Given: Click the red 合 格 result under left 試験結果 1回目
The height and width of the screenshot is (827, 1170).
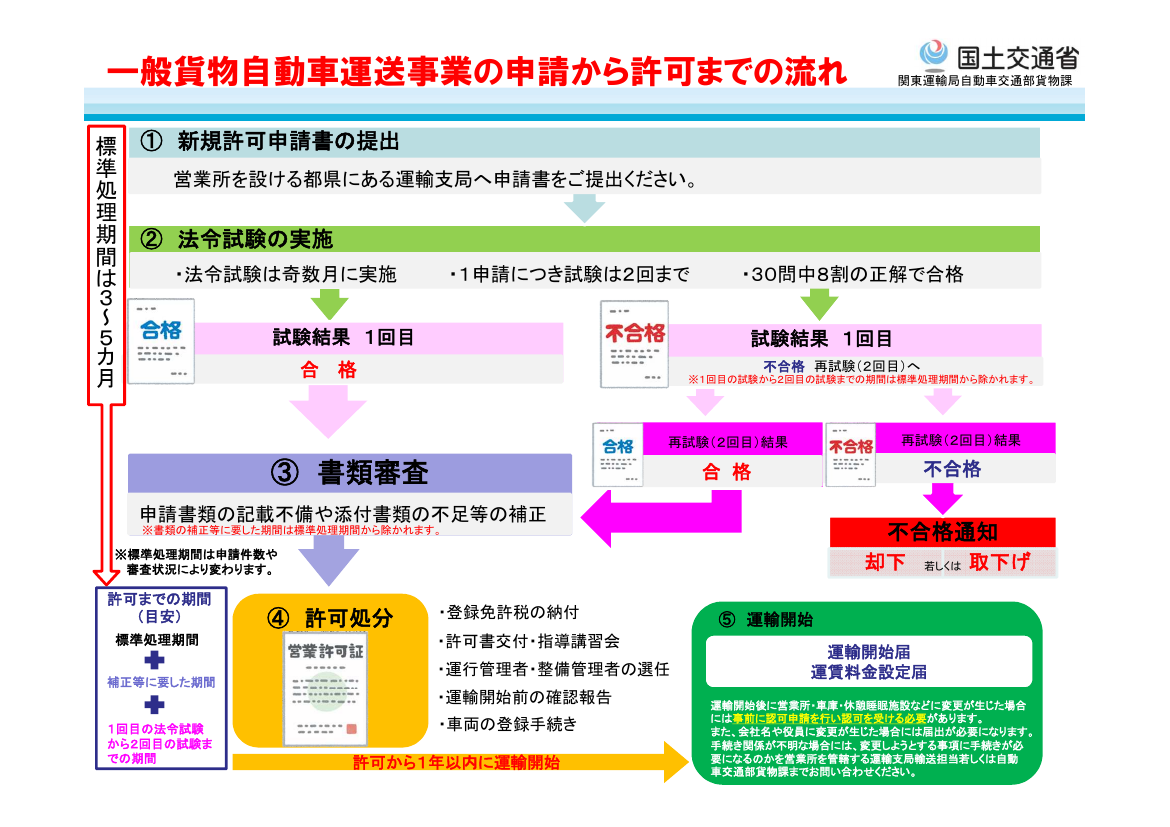Looking at the screenshot, I should [x=328, y=369].
